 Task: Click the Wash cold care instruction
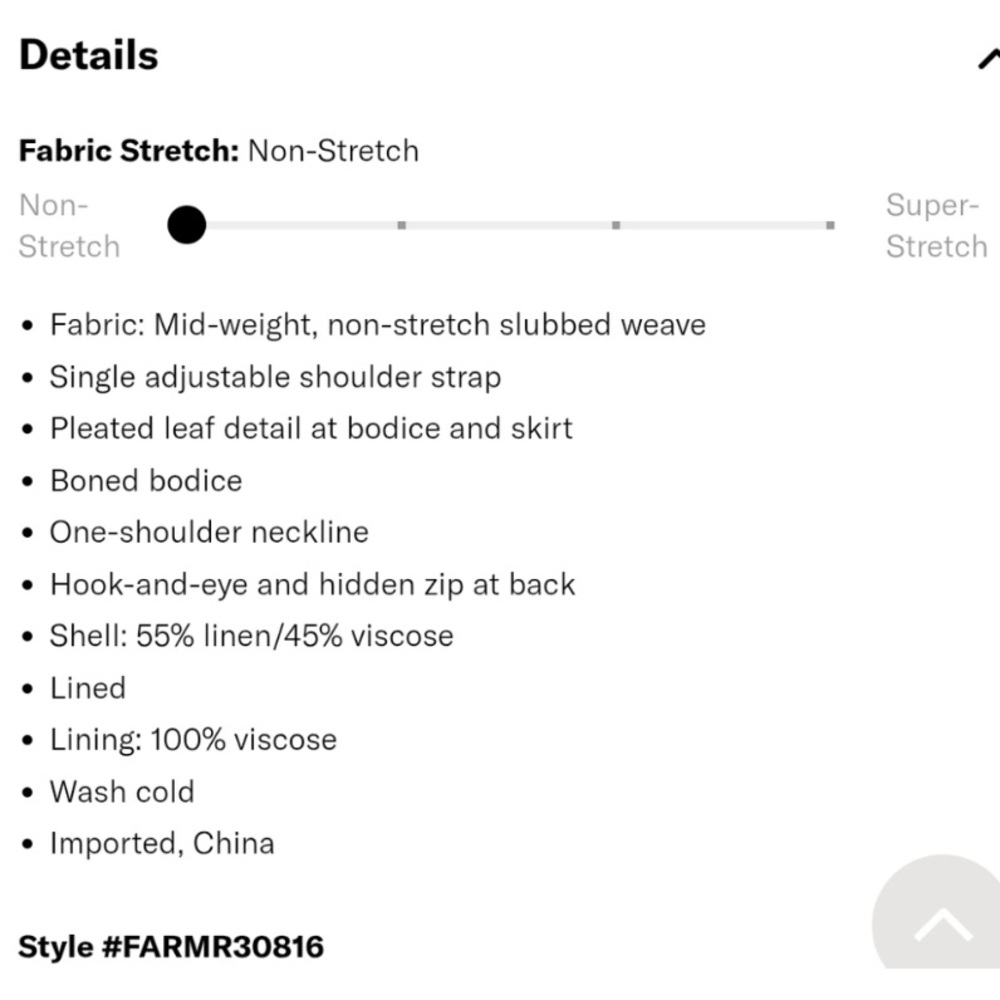pyautogui.click(x=122, y=792)
